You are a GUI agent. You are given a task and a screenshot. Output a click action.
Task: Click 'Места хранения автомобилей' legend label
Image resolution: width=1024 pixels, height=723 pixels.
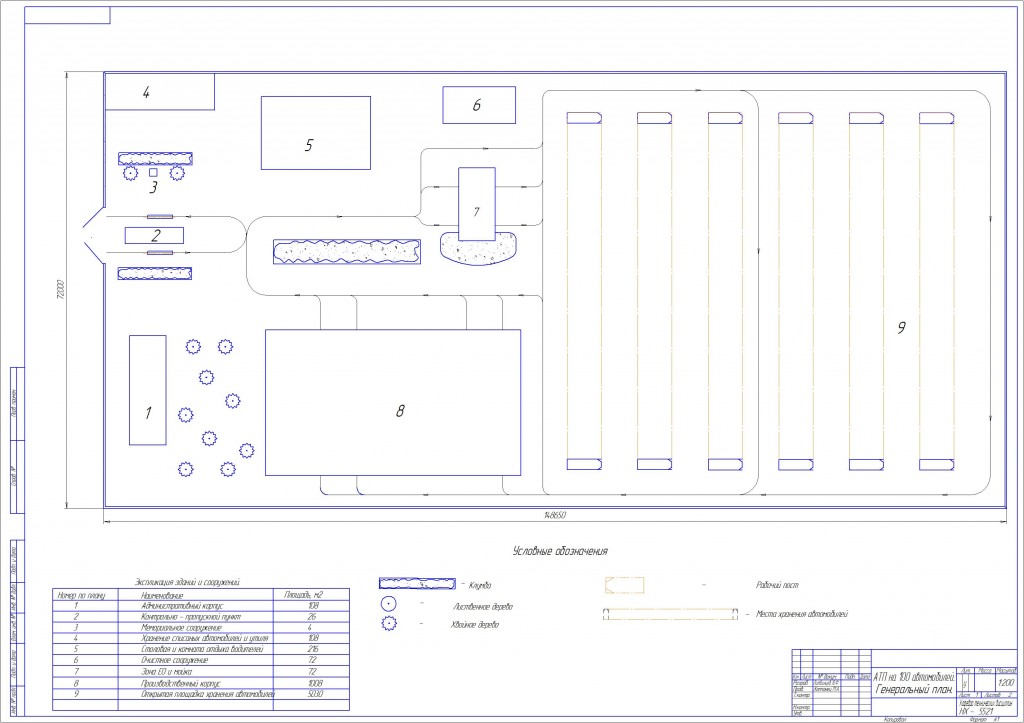[802, 614]
